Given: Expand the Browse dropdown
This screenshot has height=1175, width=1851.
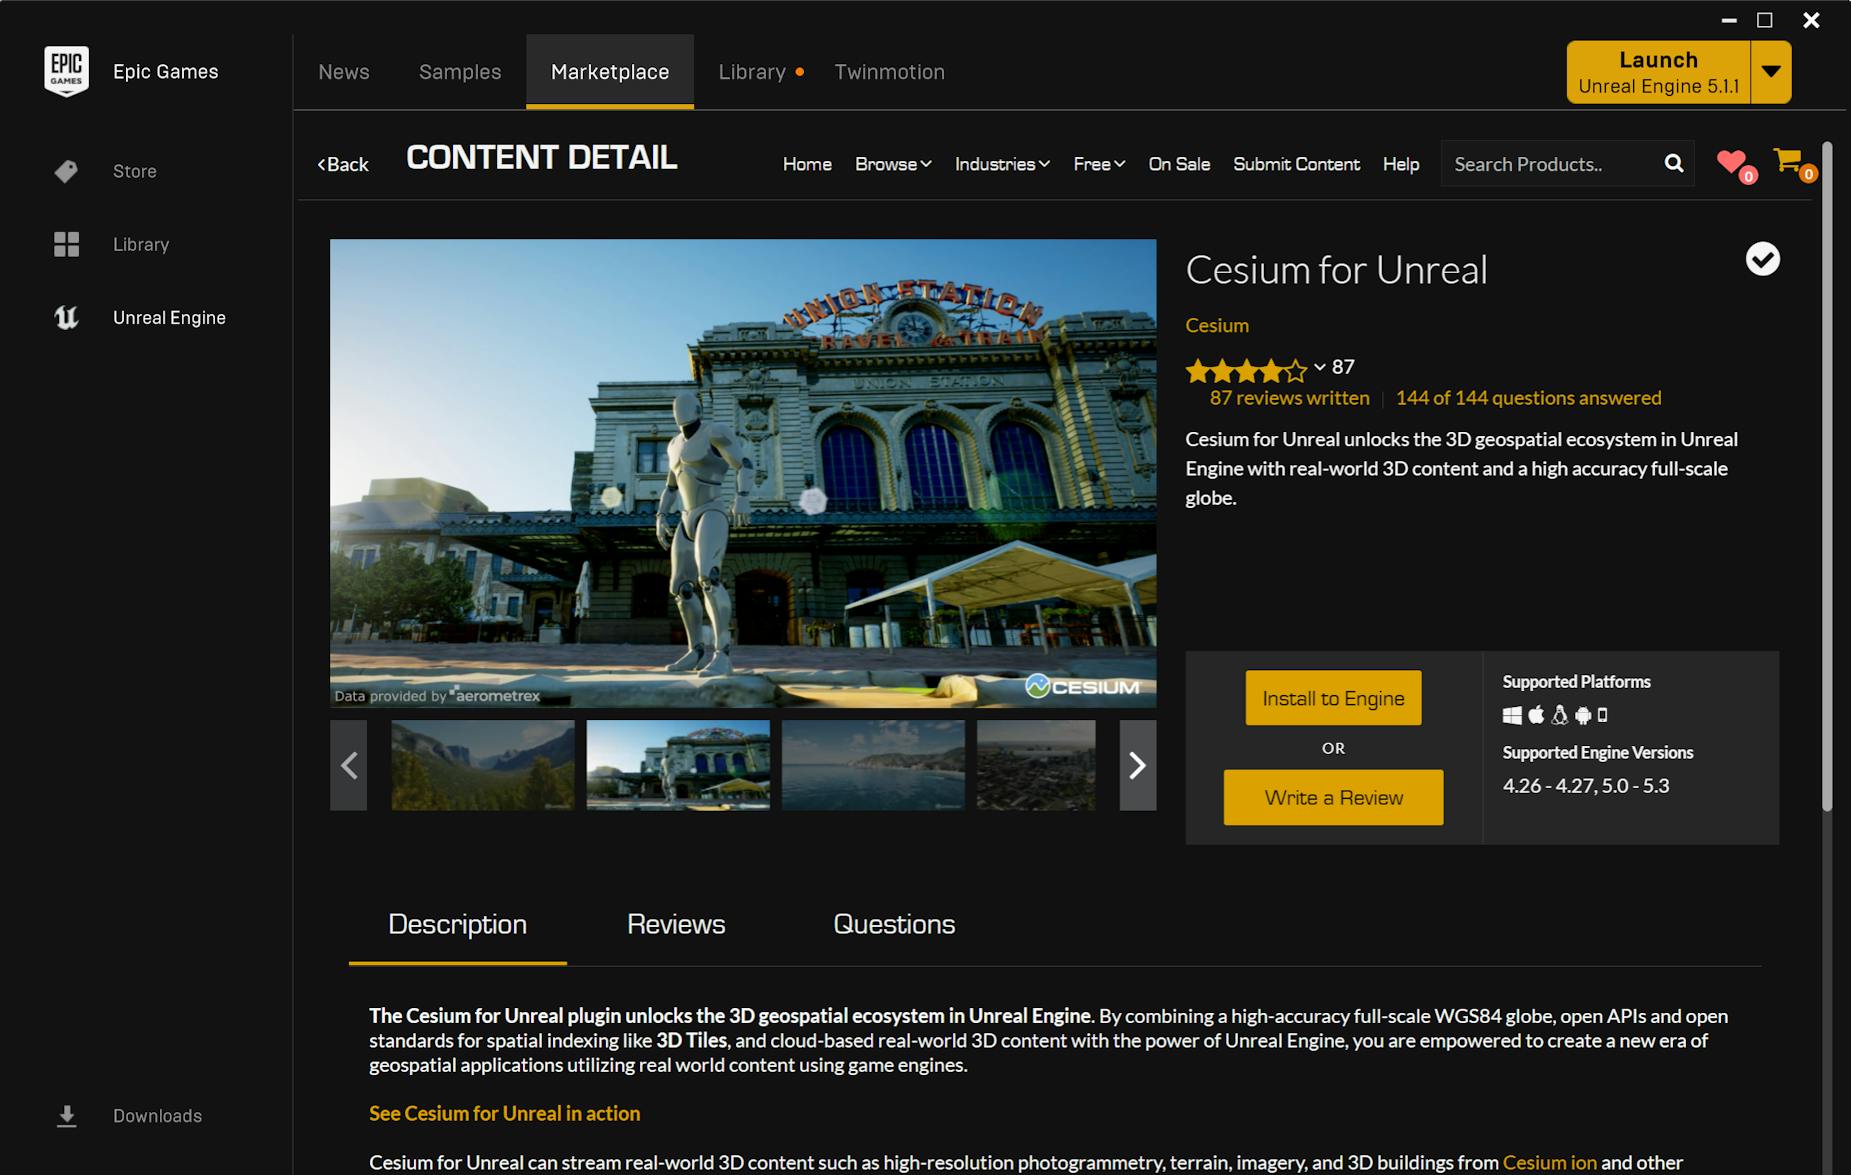Looking at the screenshot, I should (x=891, y=164).
